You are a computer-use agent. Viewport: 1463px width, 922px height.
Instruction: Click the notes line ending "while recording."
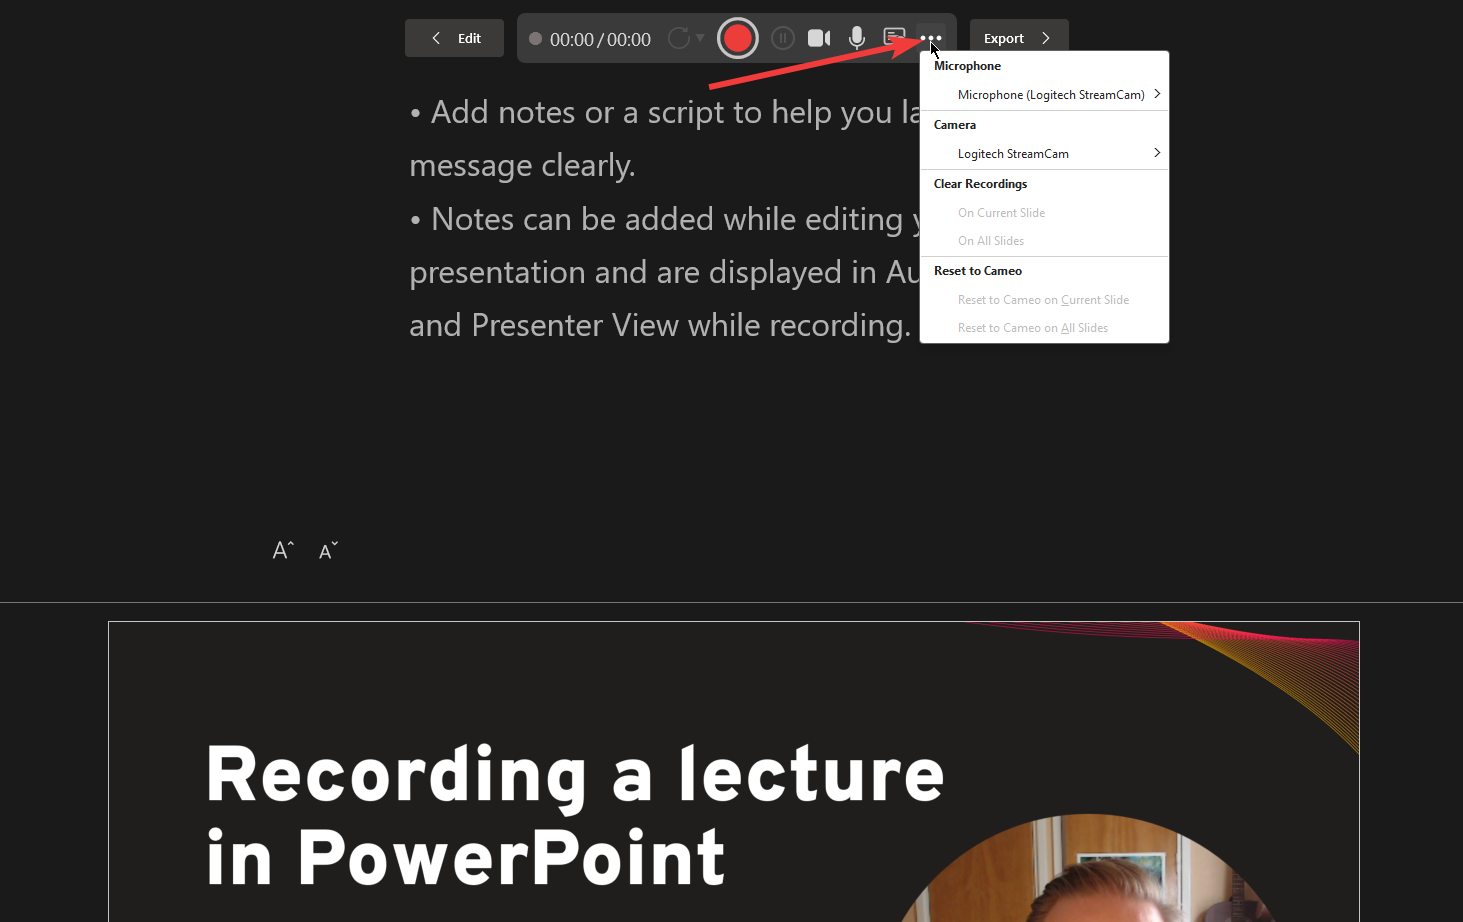[660, 325]
